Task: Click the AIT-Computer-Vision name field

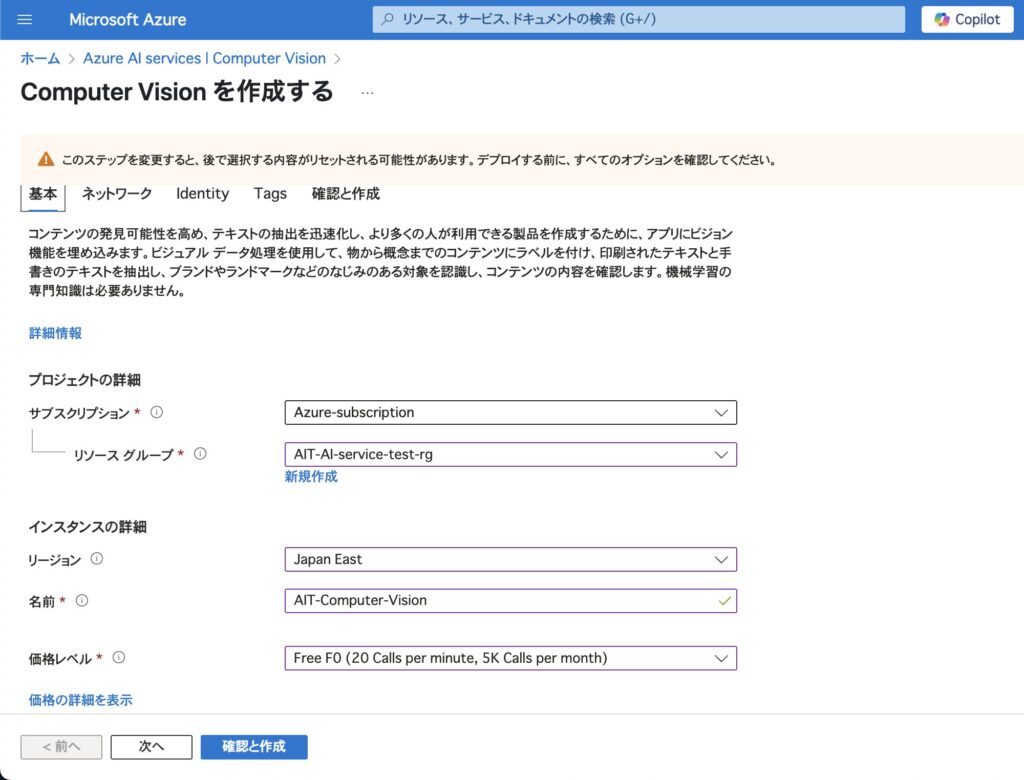Action: 511,600
